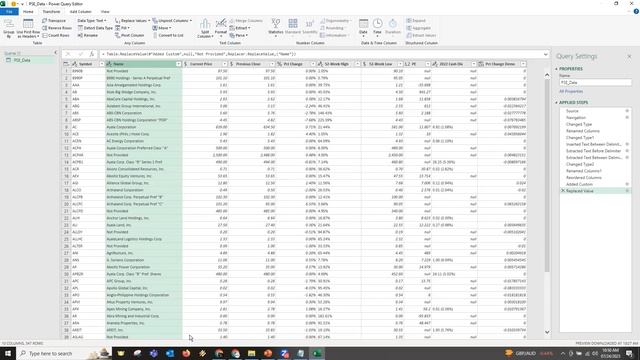Click gear icon for Added Custom step

coord(627,184)
